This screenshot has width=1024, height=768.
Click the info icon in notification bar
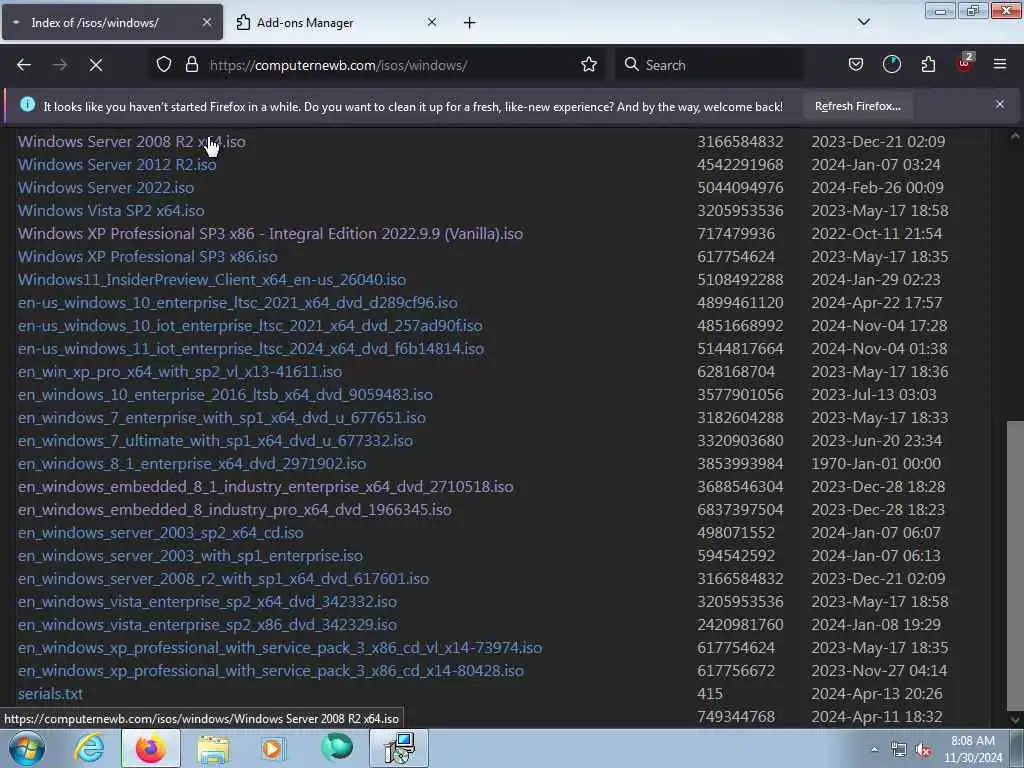tap(27, 104)
